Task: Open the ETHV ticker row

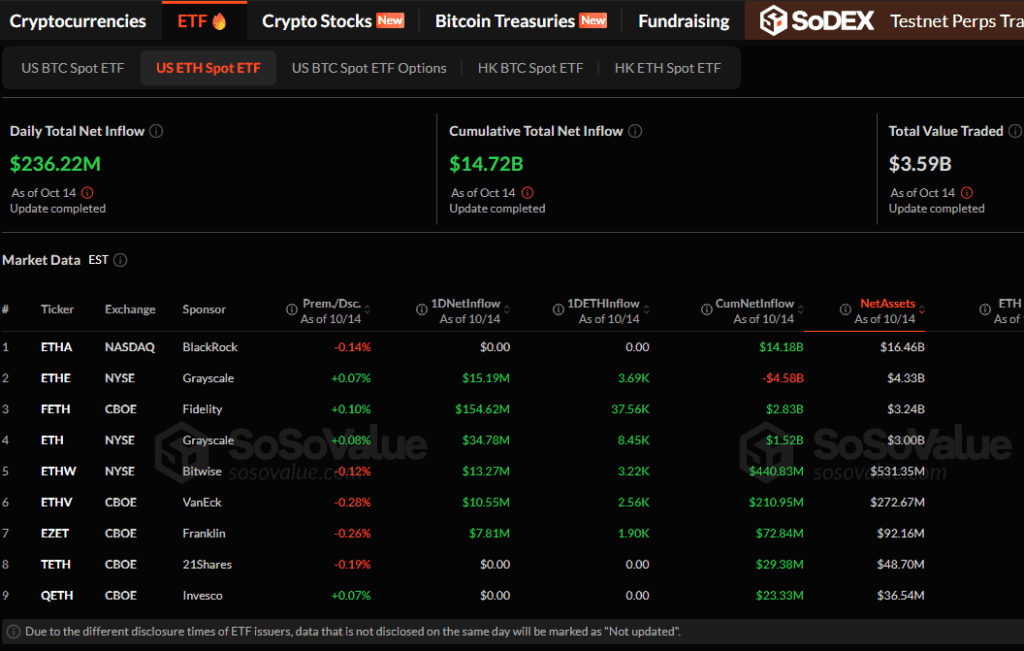Action: tap(56, 502)
